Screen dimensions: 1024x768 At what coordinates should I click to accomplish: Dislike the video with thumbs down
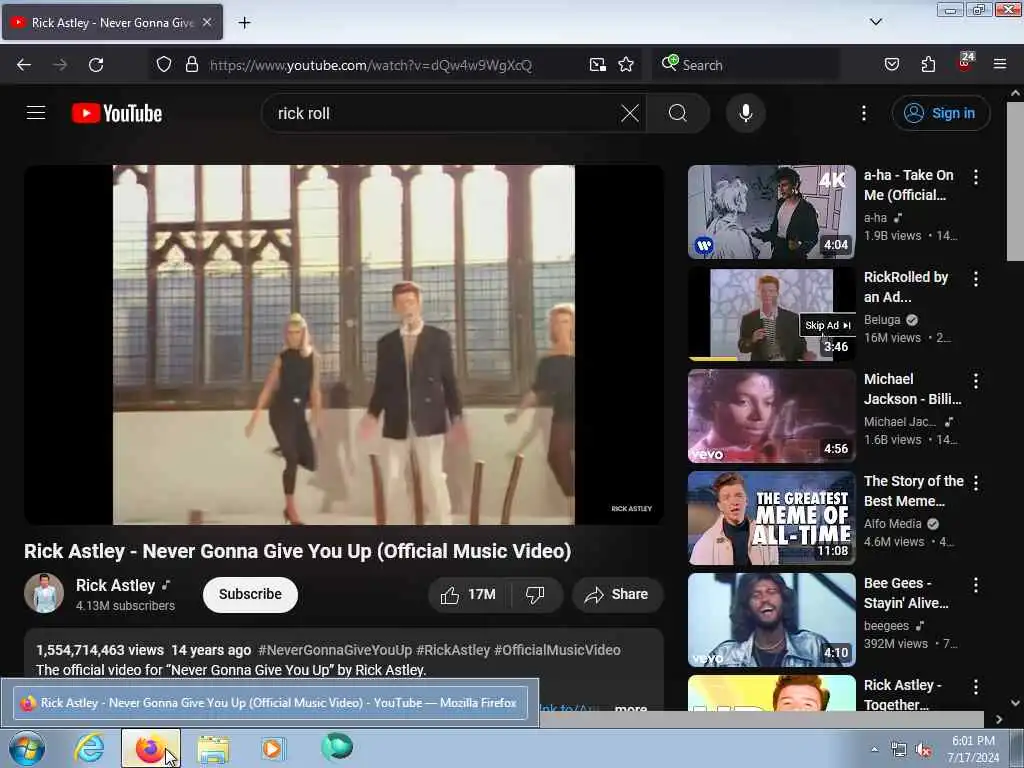point(536,595)
